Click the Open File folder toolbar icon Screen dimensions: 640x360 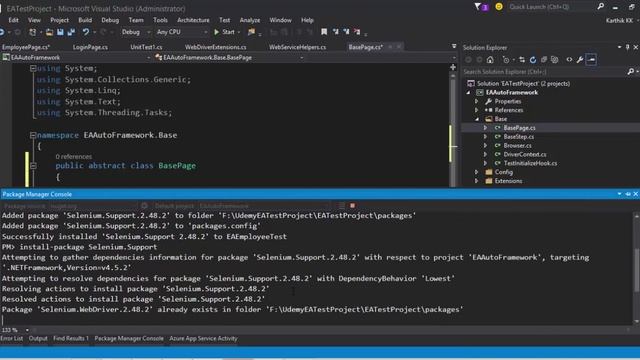[x=49, y=32]
